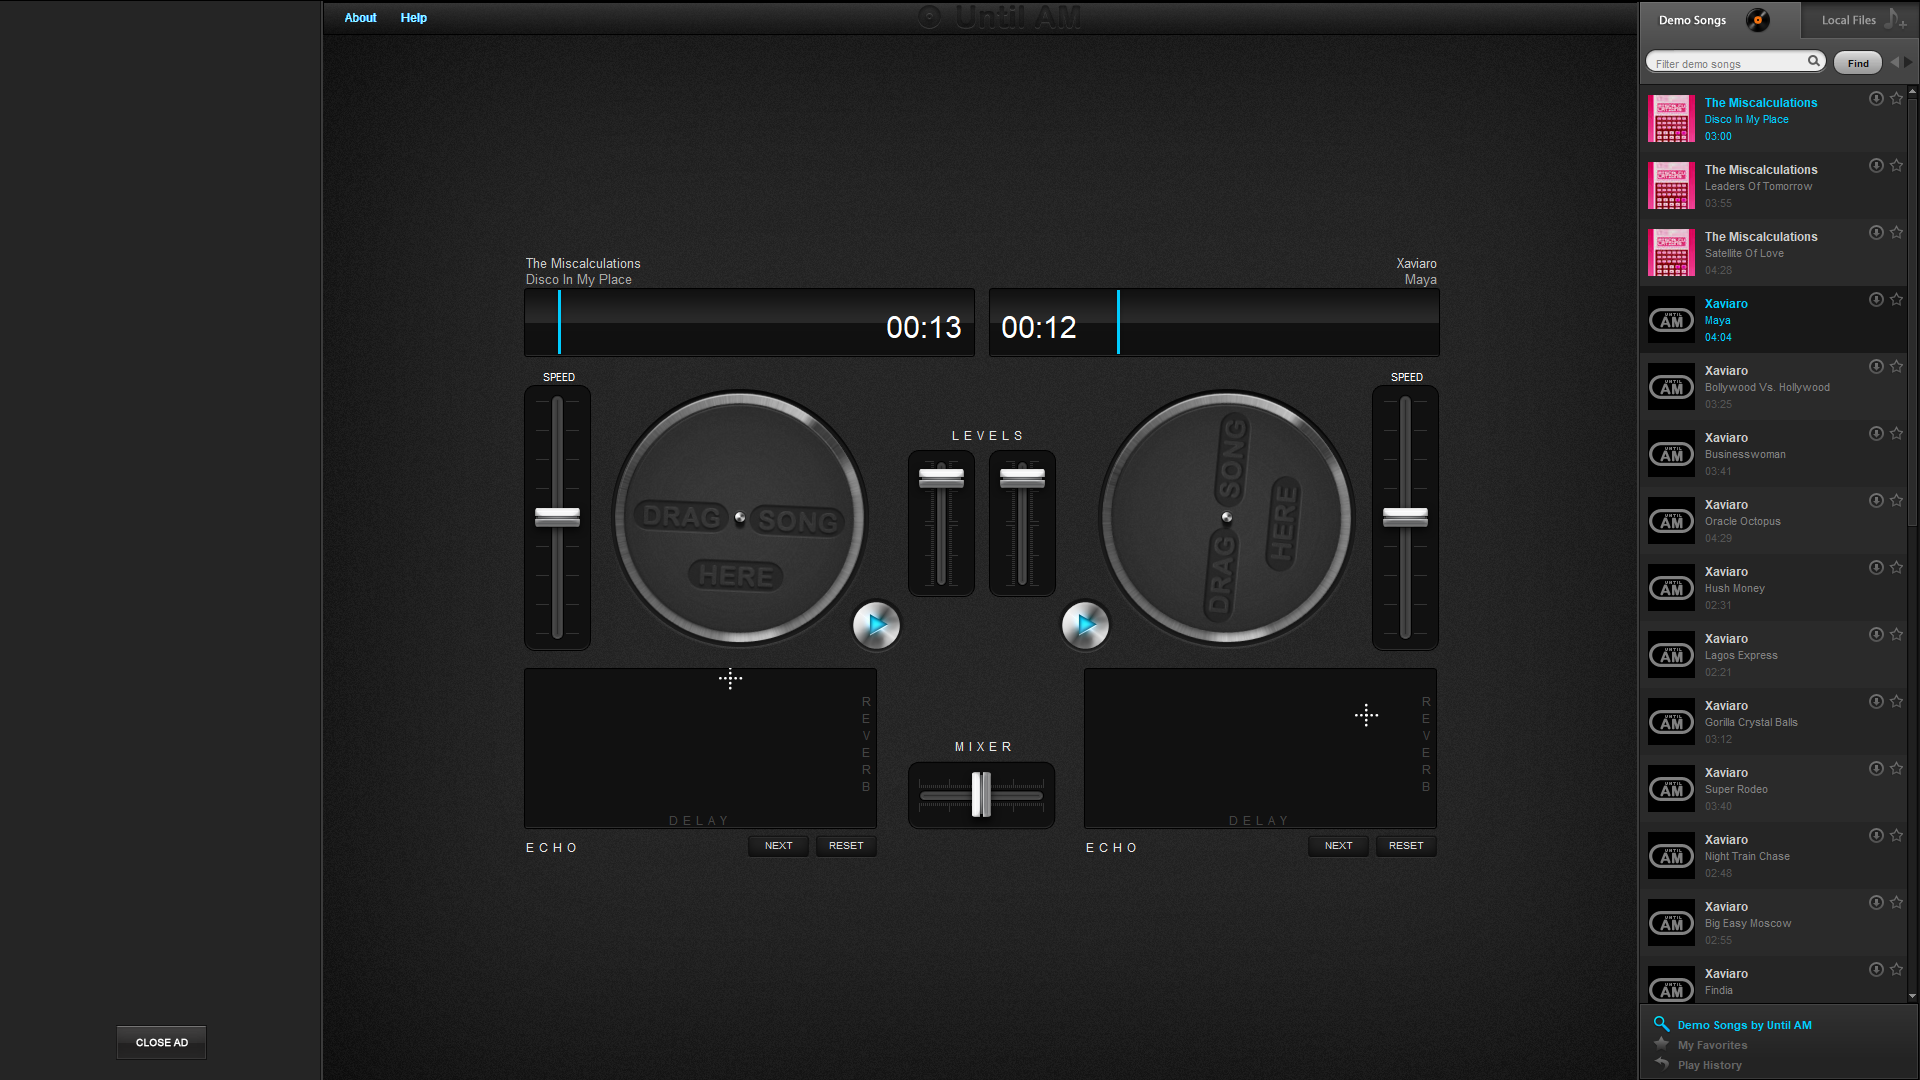This screenshot has height=1080, width=1920.
Task: Click the add music note icon
Action: click(x=1895, y=19)
